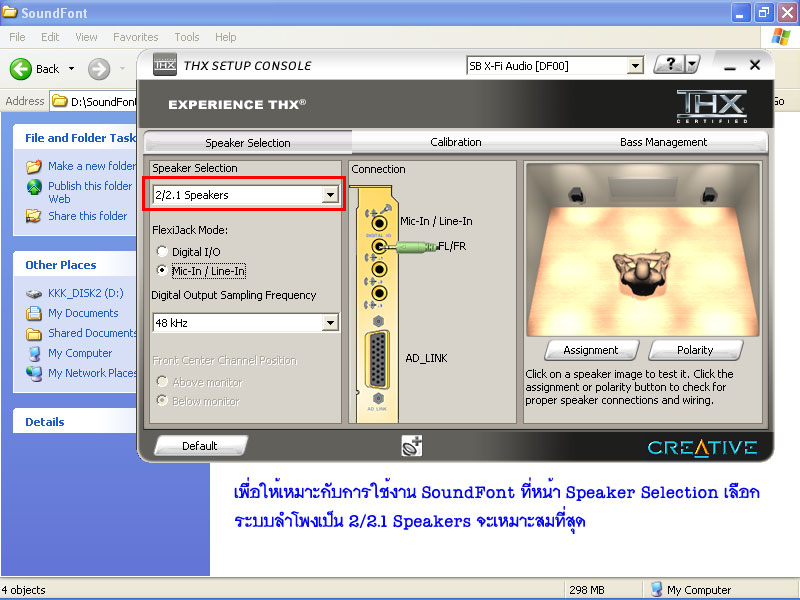Click the My Documents icon
Image resolution: width=800 pixels, height=600 pixels.
pyautogui.click(x=34, y=313)
